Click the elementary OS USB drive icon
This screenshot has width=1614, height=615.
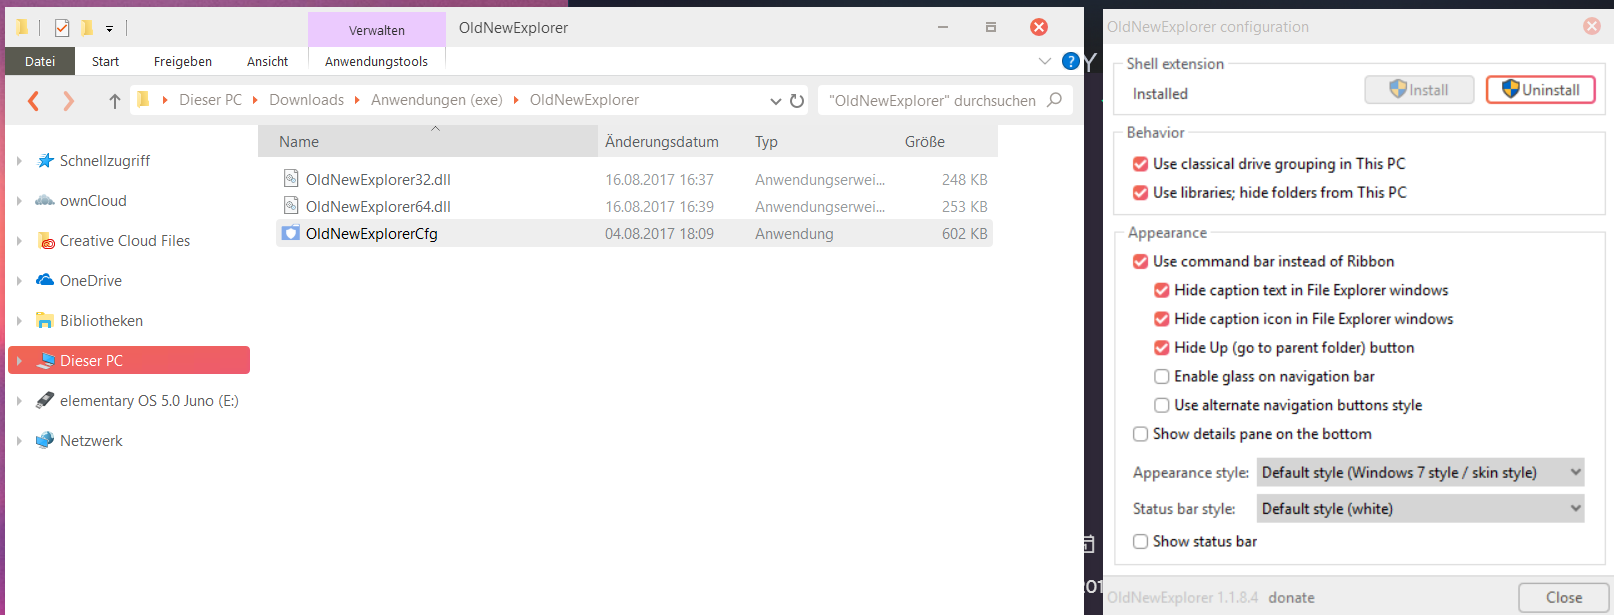tap(45, 400)
